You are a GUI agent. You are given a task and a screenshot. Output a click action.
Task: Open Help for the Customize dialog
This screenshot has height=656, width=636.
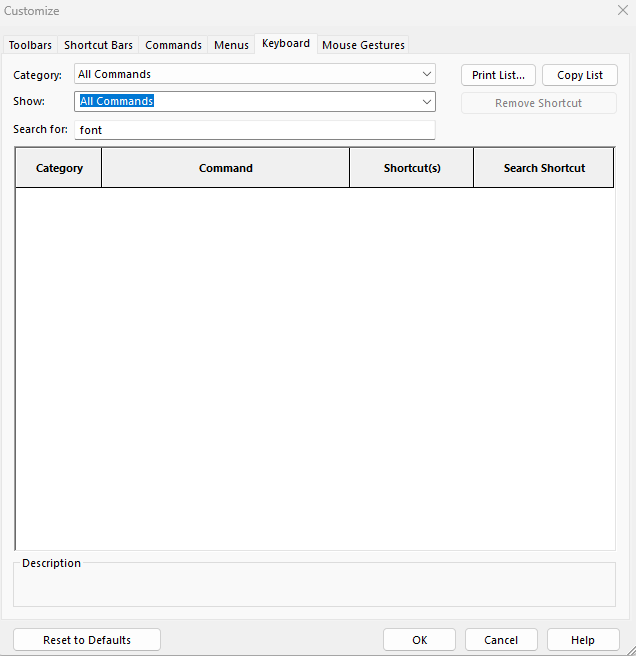coord(582,640)
